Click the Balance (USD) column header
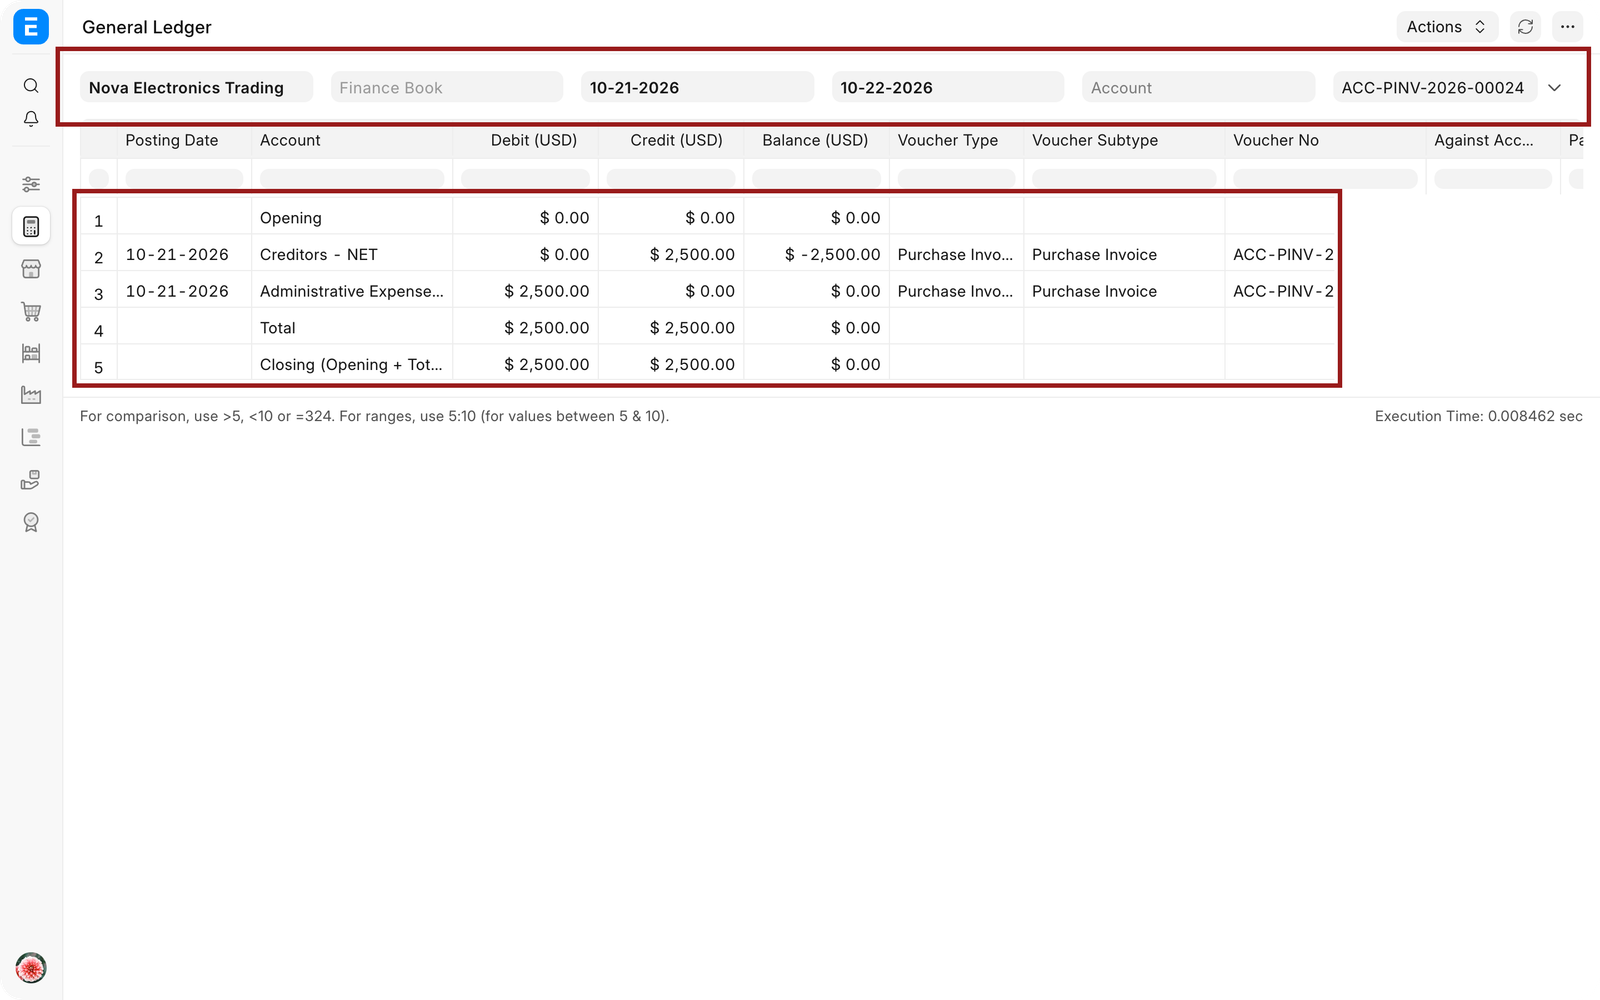1600x1000 pixels. (x=816, y=140)
